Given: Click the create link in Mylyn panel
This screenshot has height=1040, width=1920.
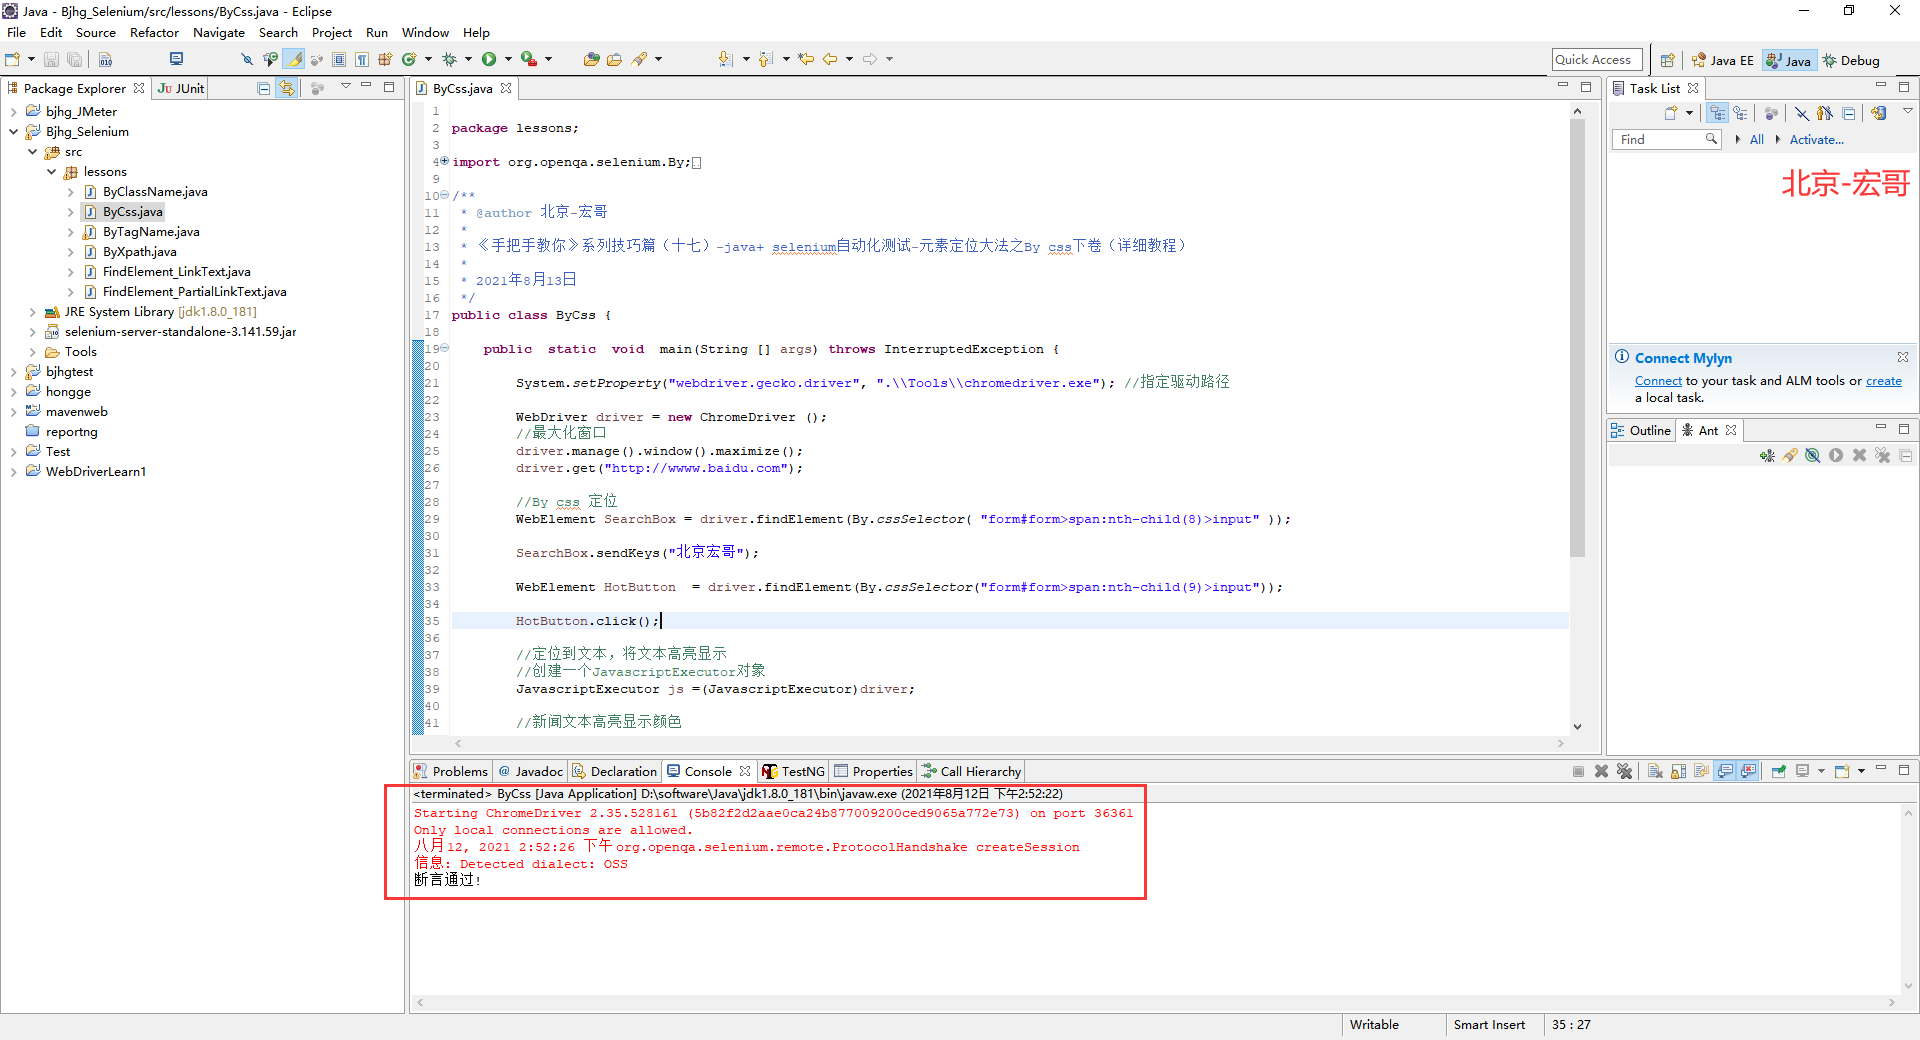Looking at the screenshot, I should [x=1884, y=381].
